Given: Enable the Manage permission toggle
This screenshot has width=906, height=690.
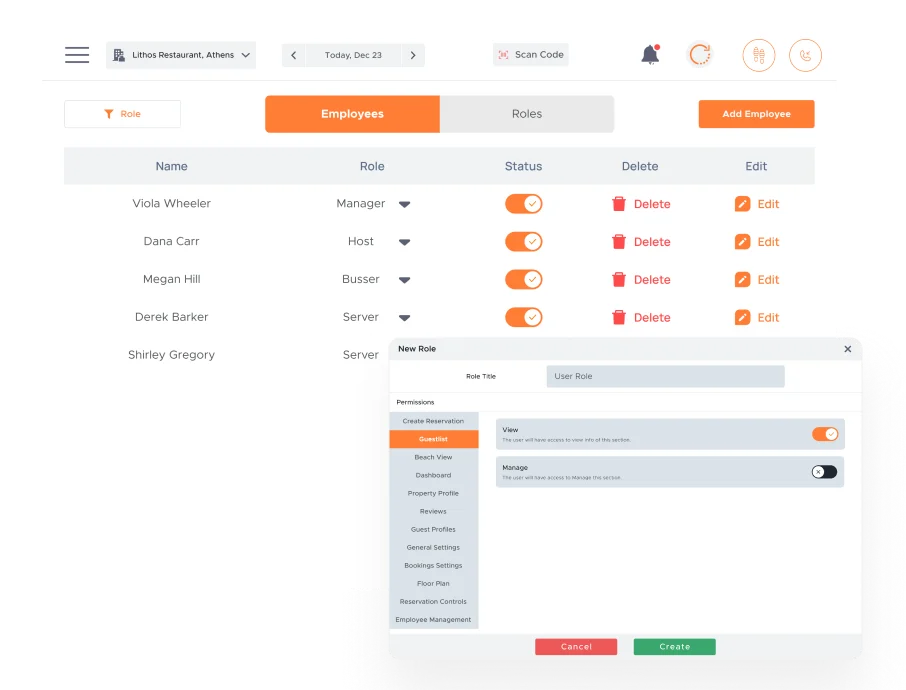Looking at the screenshot, I should pyautogui.click(x=825, y=472).
